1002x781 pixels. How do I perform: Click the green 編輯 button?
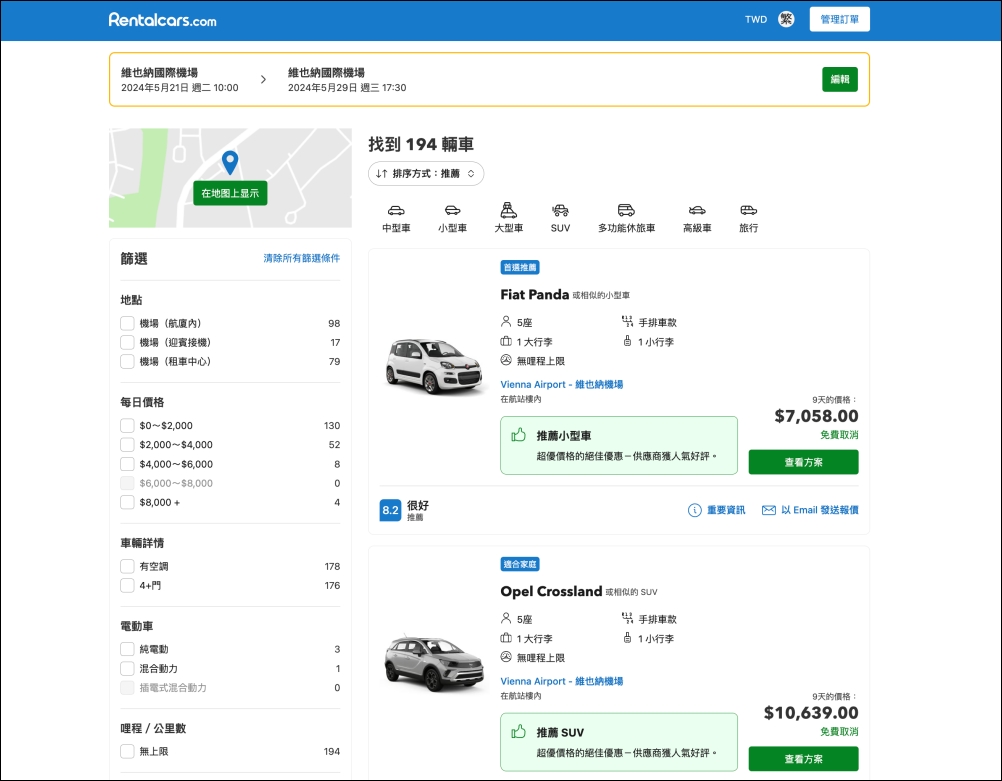[840, 79]
